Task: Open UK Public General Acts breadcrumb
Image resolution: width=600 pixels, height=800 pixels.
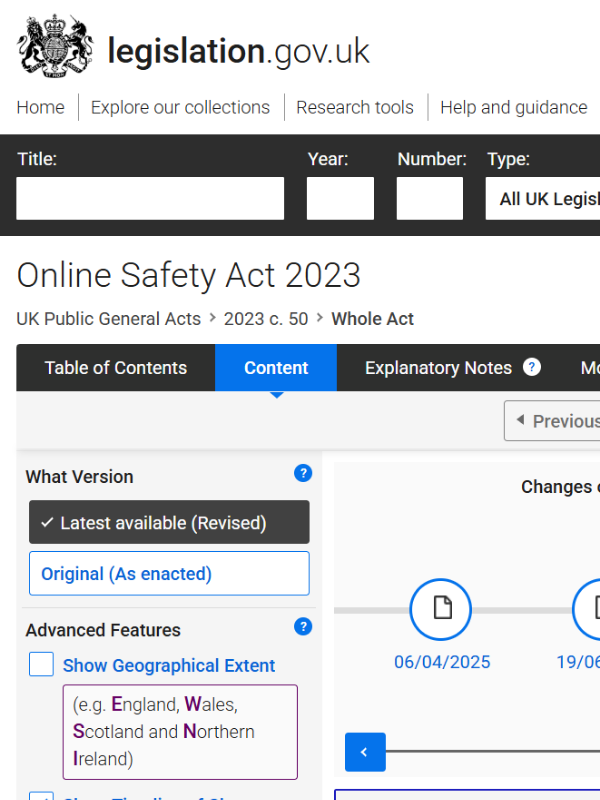Action: click(x=109, y=319)
